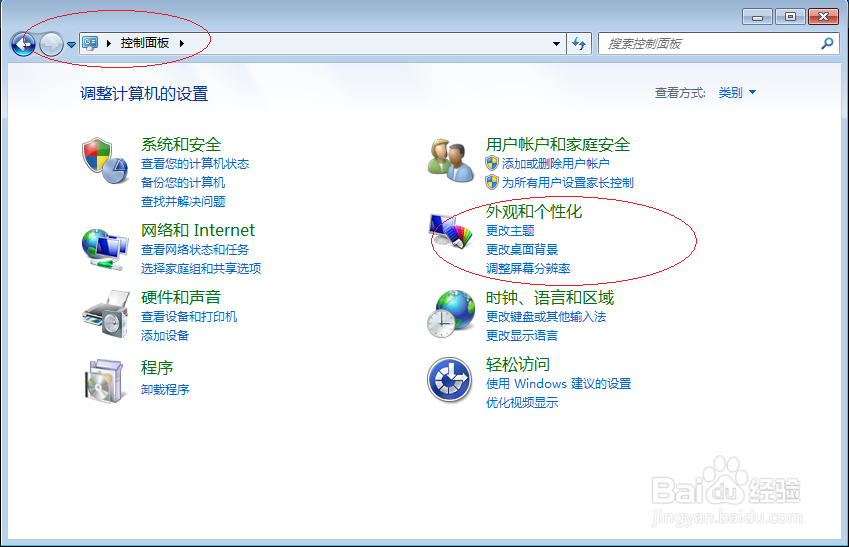Image resolution: width=849 pixels, height=547 pixels.
Task: Maximize the Control Panel window
Action: click(x=790, y=17)
